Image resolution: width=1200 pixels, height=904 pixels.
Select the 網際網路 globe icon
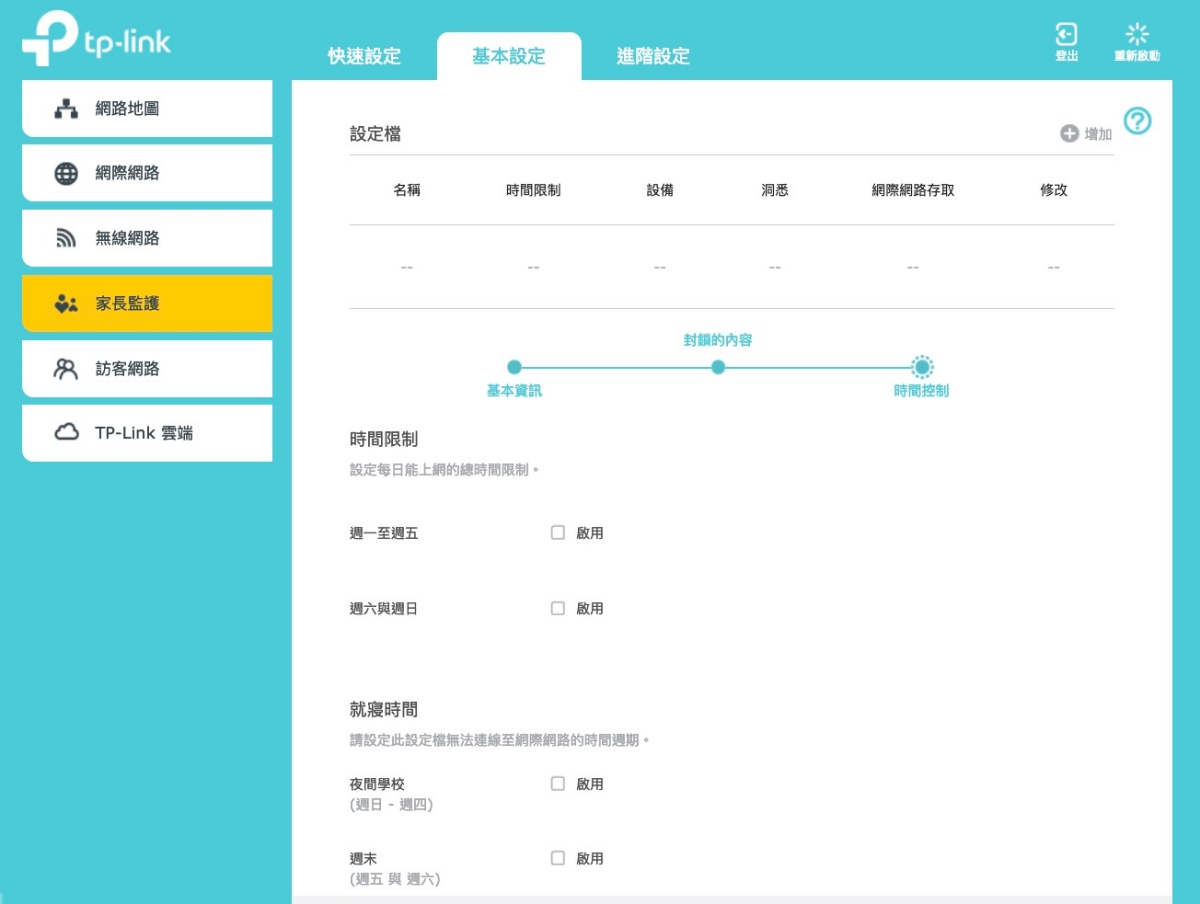click(66, 174)
